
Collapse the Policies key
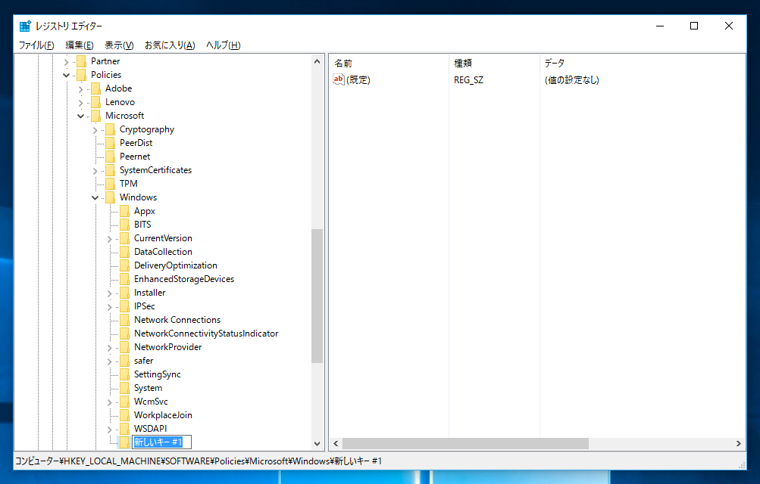66,75
